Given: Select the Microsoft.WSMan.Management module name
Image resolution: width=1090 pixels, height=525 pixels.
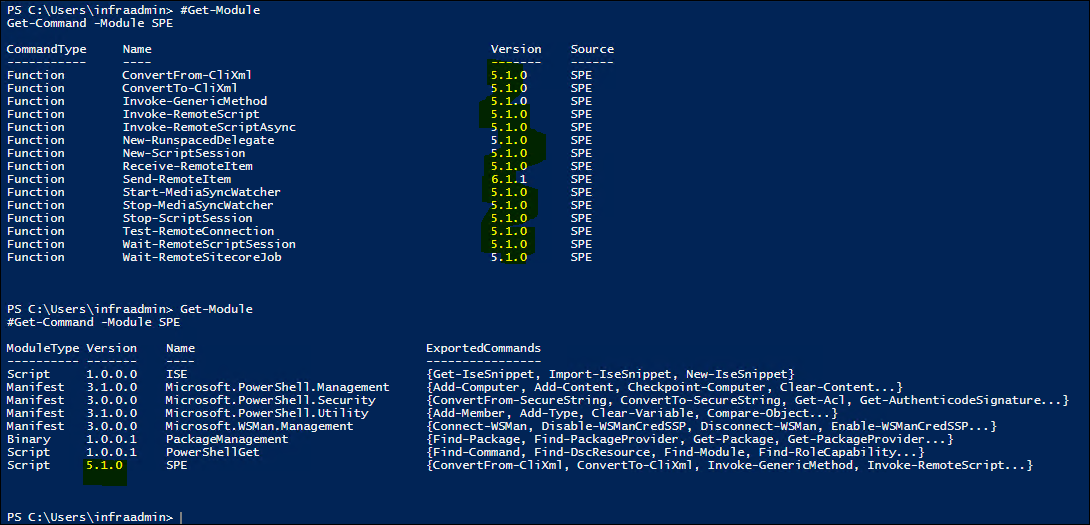Looking at the screenshot, I should coord(260,426).
